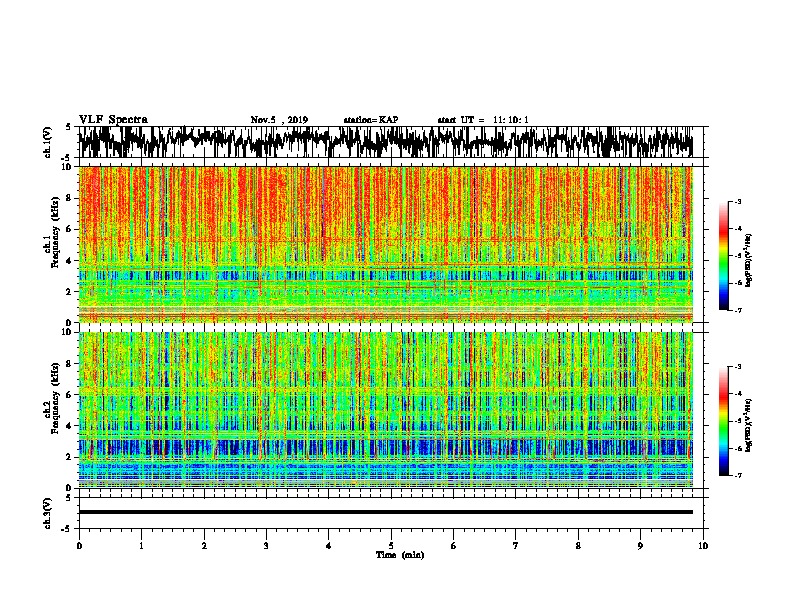Click the '2' kHz tick on ch.2 axis

click(70, 457)
